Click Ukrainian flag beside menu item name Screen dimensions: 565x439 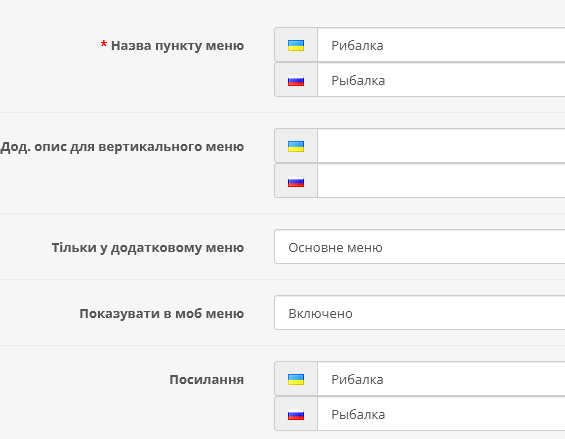coord(296,45)
